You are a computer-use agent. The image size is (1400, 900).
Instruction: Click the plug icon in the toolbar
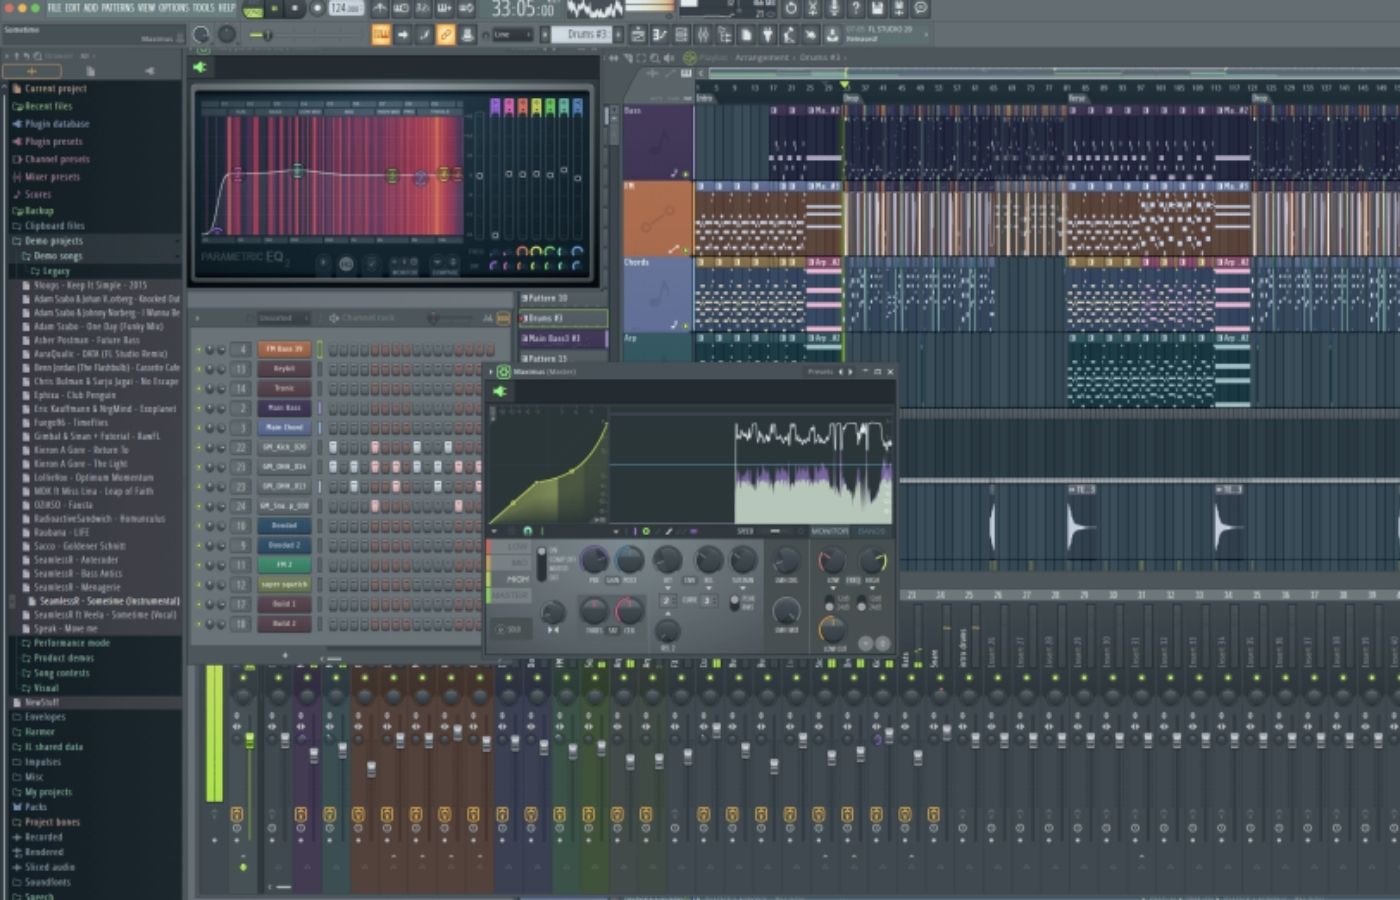click(768, 35)
